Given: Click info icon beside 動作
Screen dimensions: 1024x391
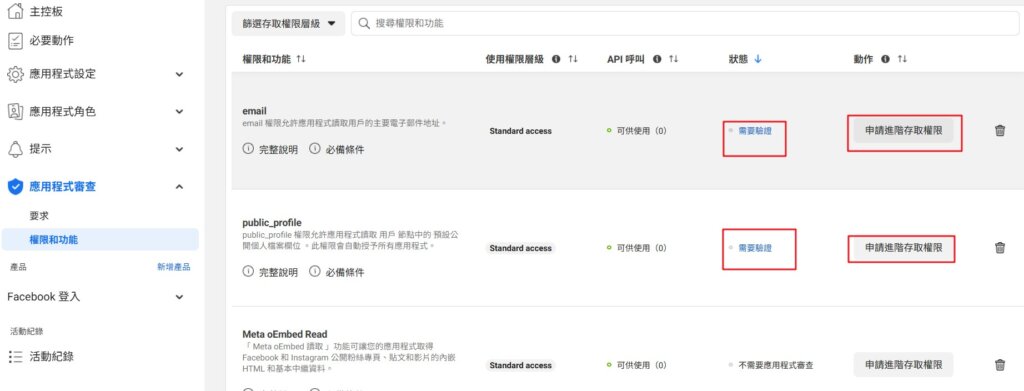Looking at the screenshot, I should pos(886,59).
